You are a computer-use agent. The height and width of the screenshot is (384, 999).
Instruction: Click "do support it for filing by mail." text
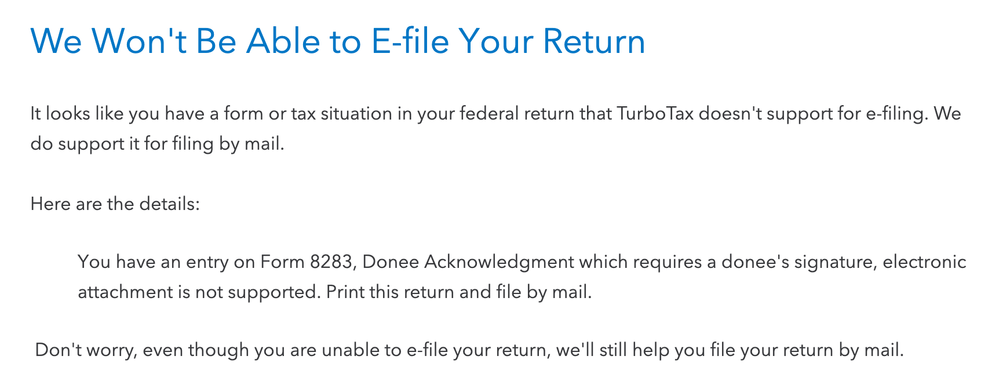157,145
